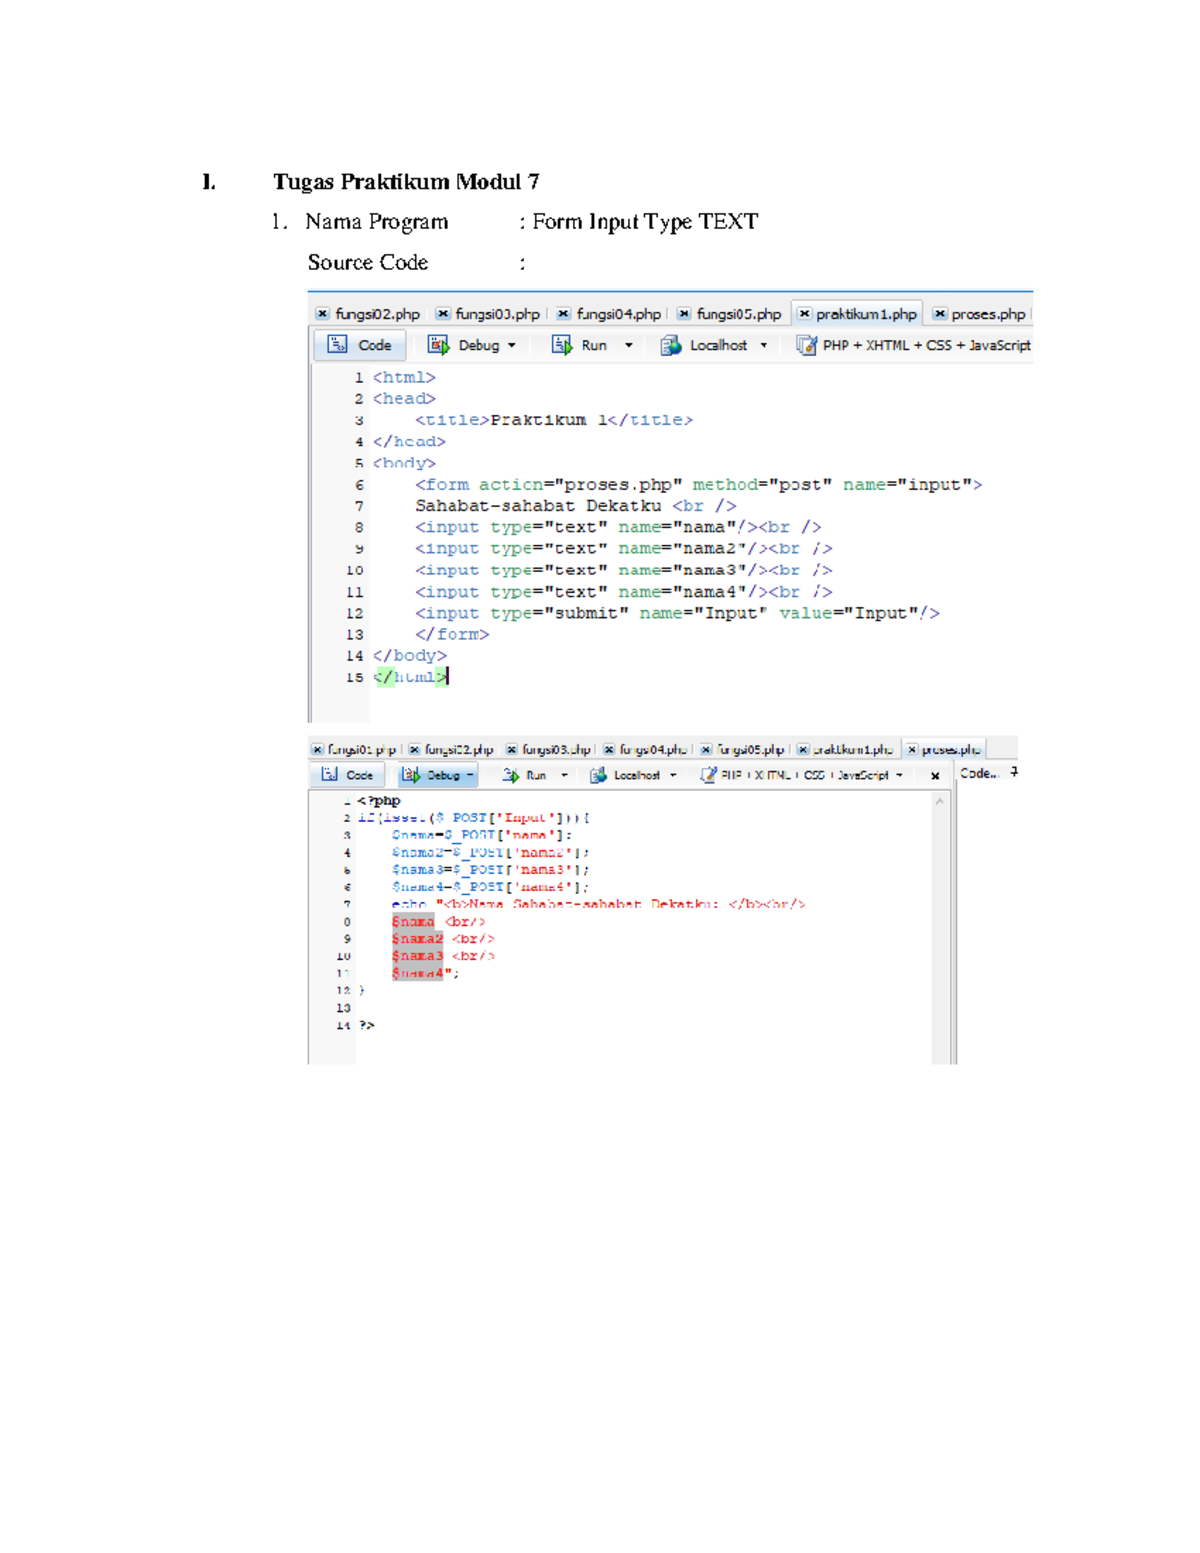1200x1553 pixels.
Task: Open the Localhost dropdown in the lower editor
Action: [x=672, y=774]
